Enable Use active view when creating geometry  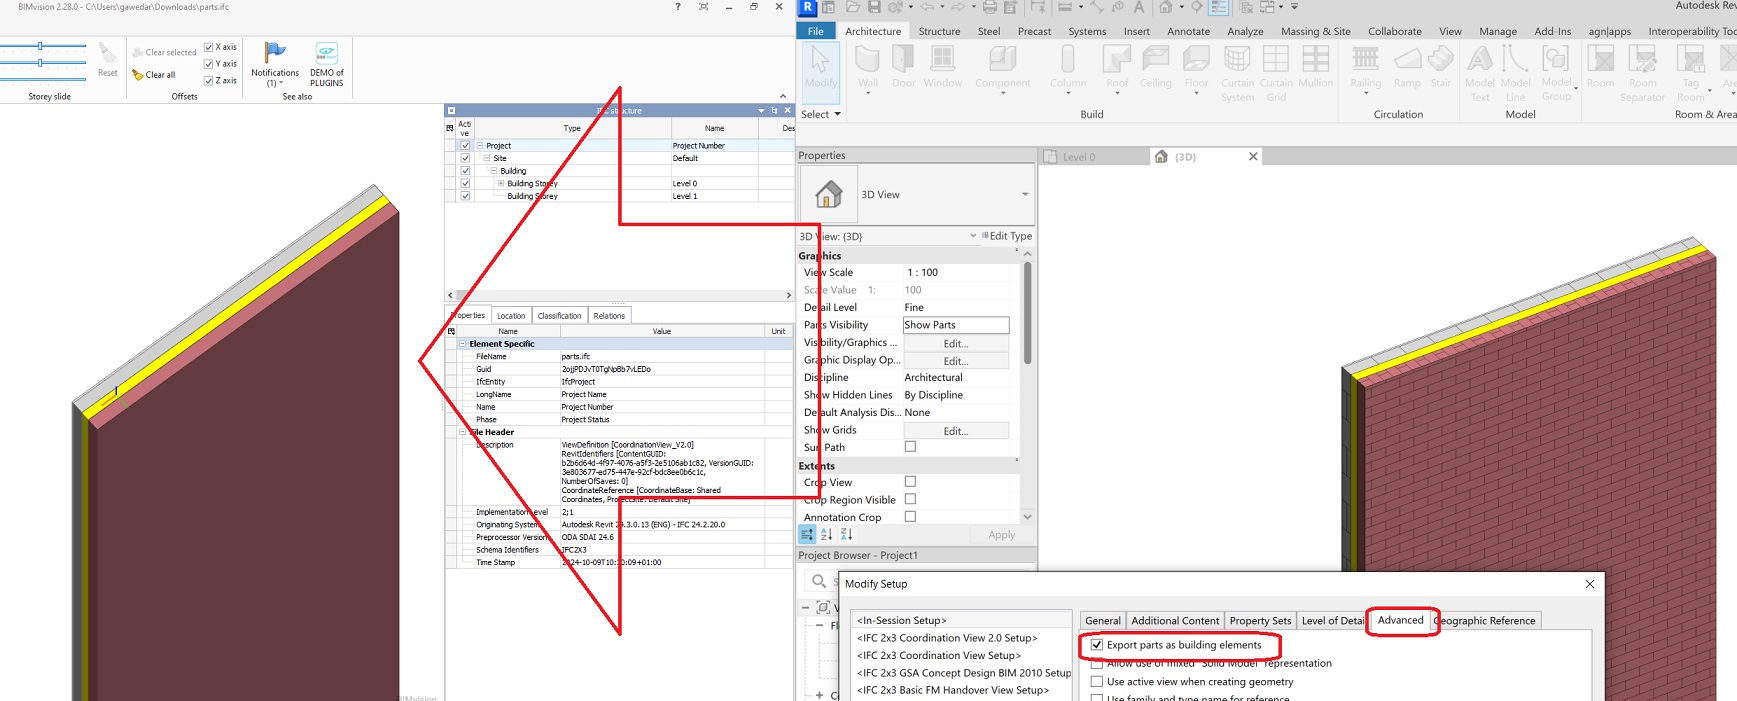[x=1097, y=682]
